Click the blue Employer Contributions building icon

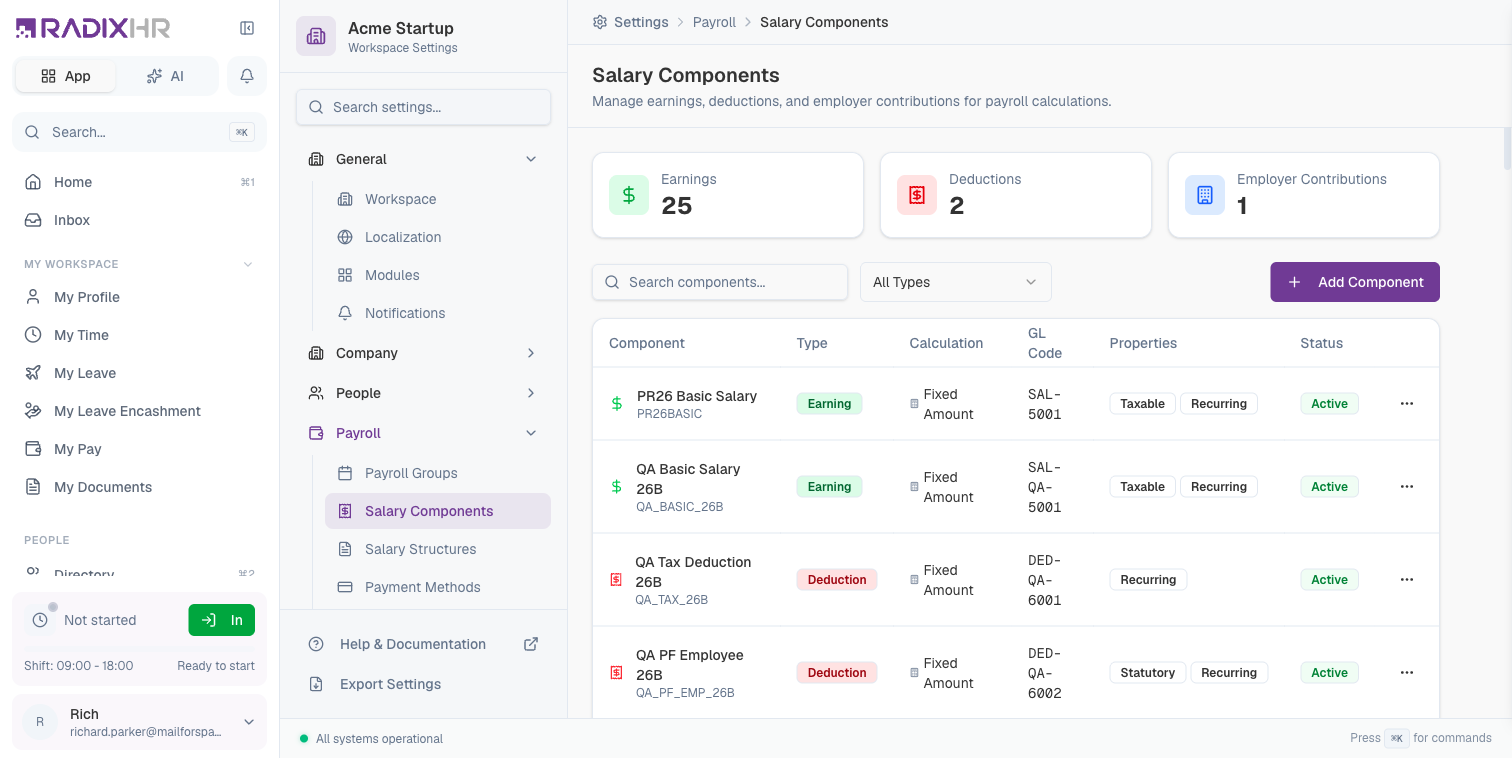pyautogui.click(x=1205, y=195)
